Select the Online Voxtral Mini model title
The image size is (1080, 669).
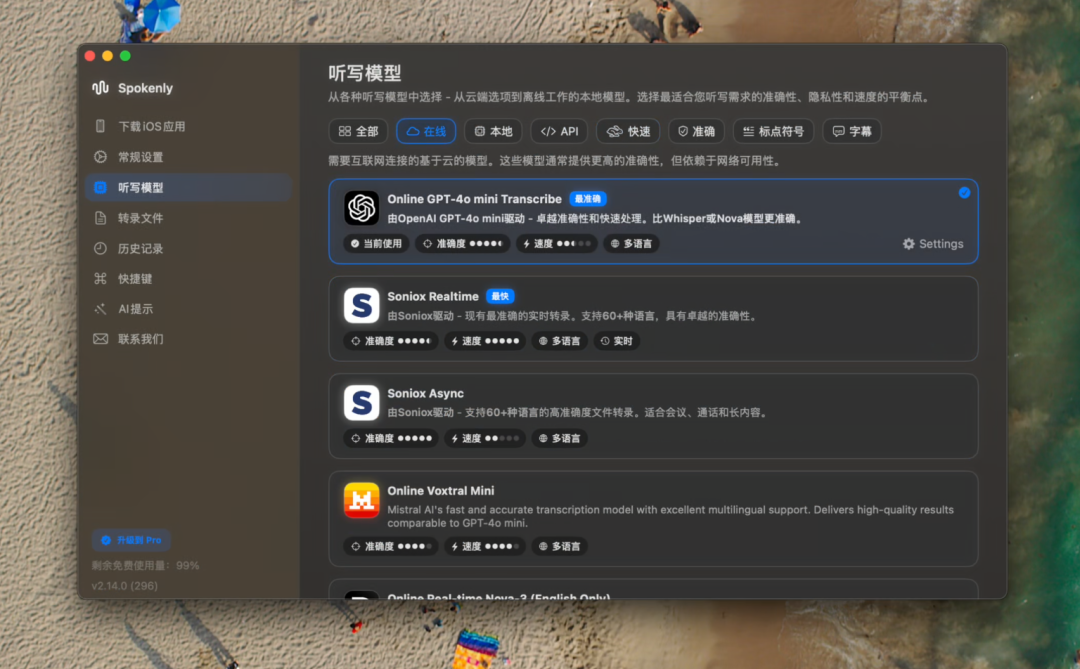click(x=440, y=491)
